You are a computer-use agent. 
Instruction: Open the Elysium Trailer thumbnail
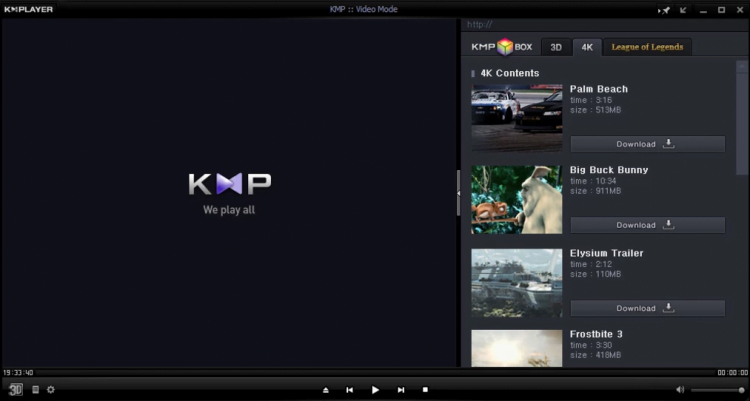(x=517, y=283)
